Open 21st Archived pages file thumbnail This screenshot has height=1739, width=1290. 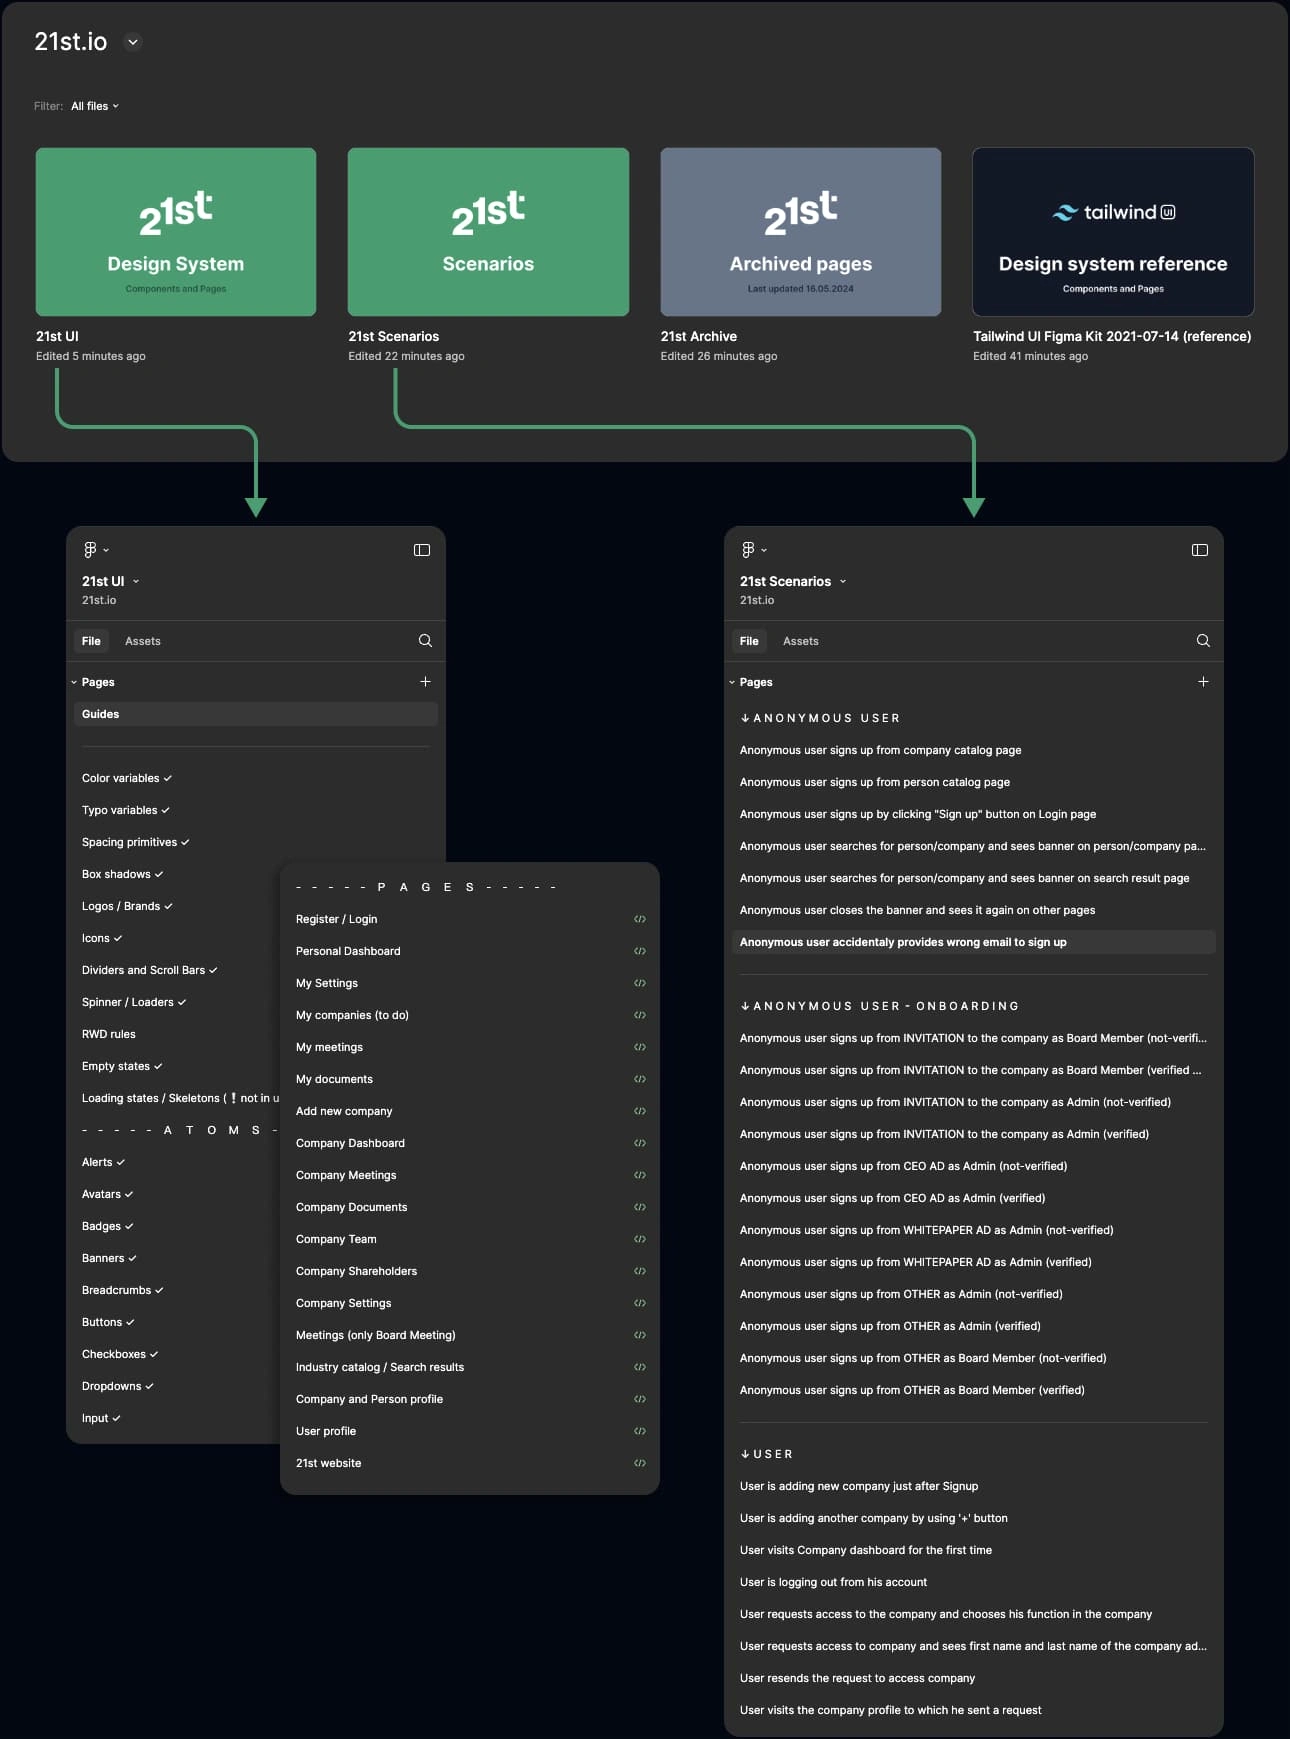pos(801,232)
